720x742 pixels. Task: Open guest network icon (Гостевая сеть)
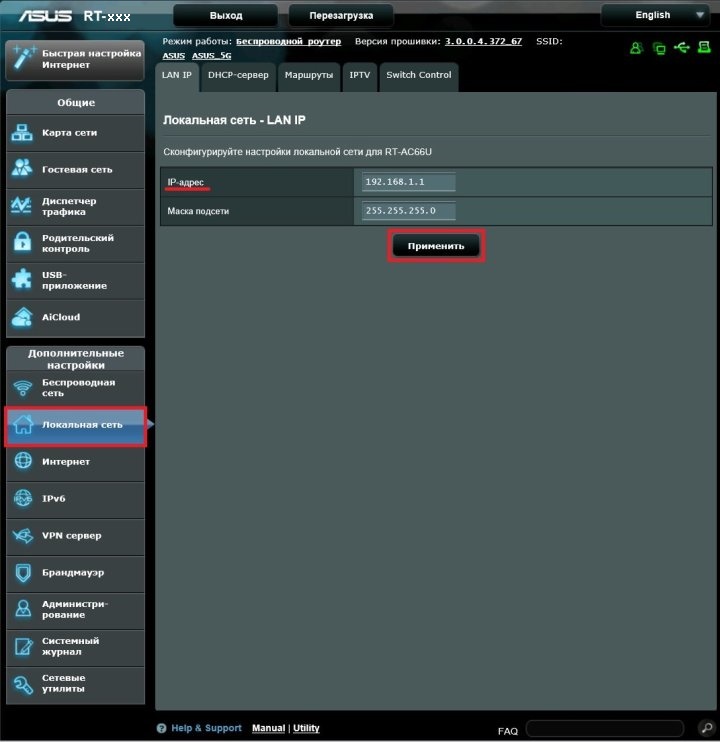coord(22,169)
